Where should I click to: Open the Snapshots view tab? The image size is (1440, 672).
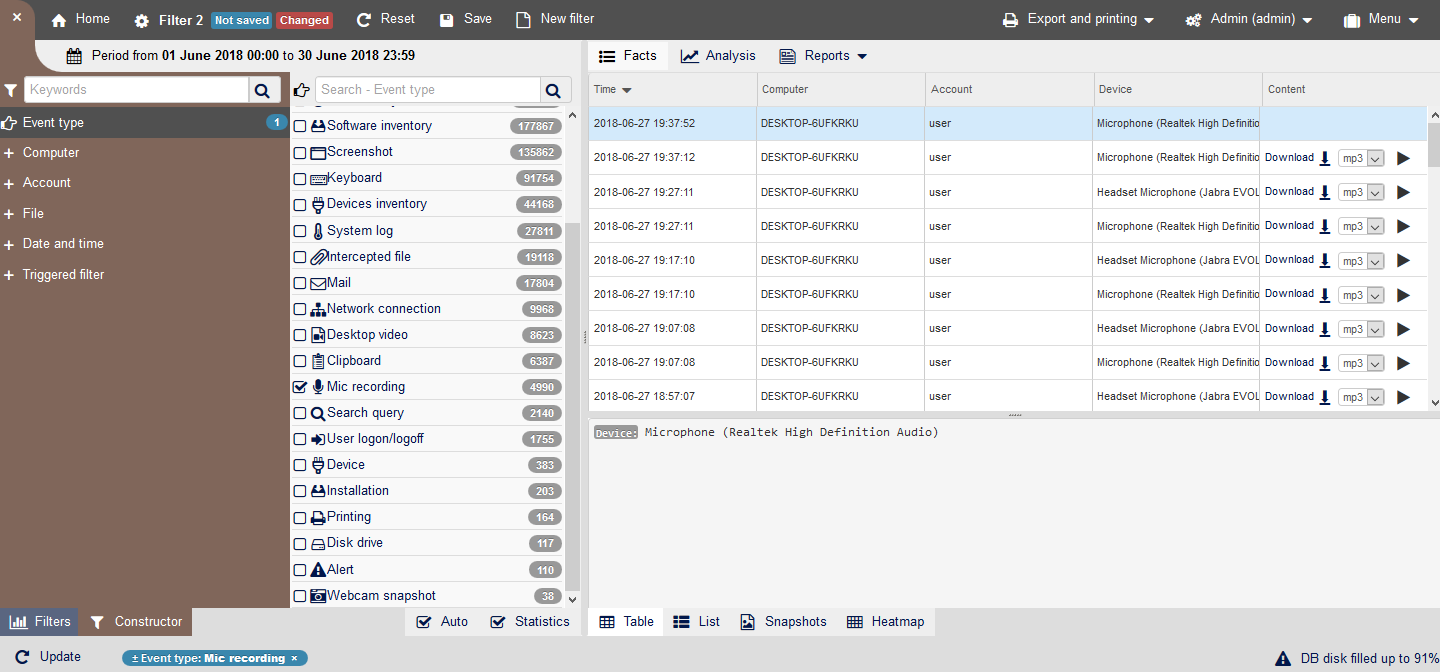tap(783, 622)
